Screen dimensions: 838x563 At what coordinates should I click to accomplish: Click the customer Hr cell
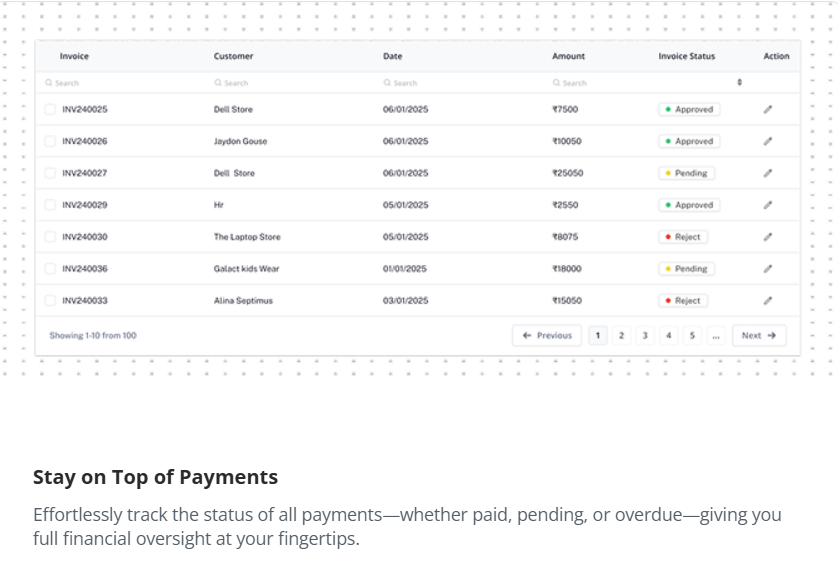coord(219,205)
